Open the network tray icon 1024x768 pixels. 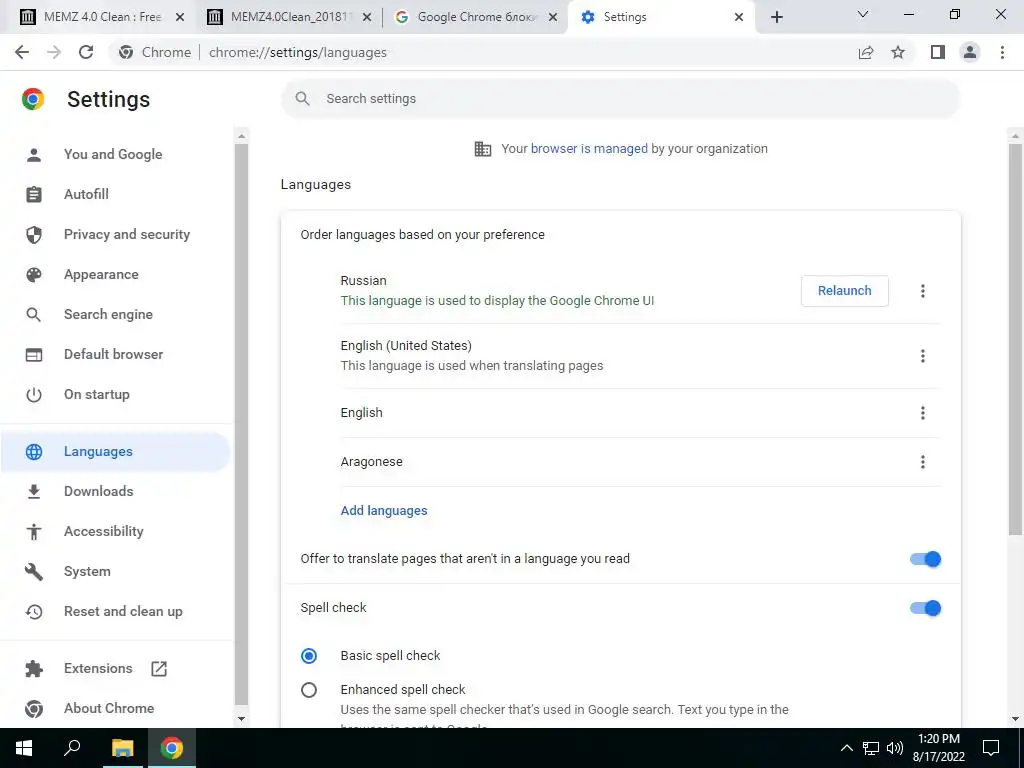(871, 748)
